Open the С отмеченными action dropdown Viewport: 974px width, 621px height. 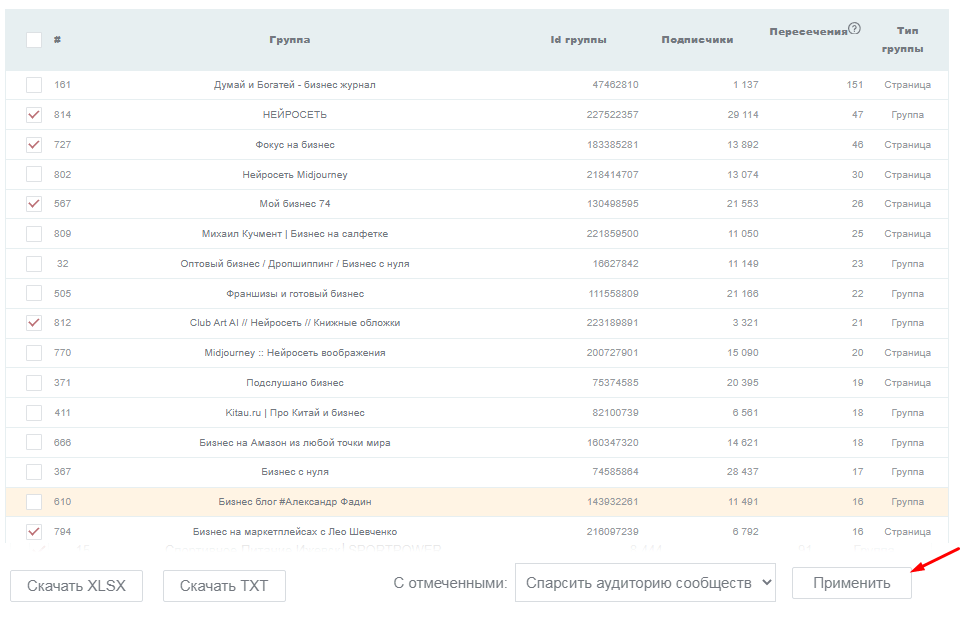(x=645, y=583)
